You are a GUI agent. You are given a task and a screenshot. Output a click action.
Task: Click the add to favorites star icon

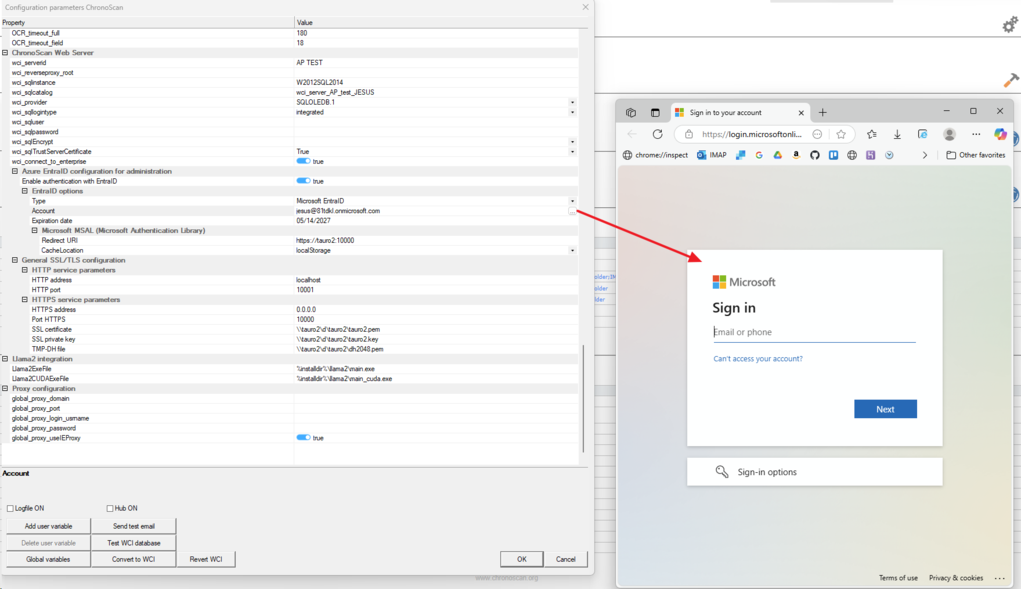click(841, 134)
